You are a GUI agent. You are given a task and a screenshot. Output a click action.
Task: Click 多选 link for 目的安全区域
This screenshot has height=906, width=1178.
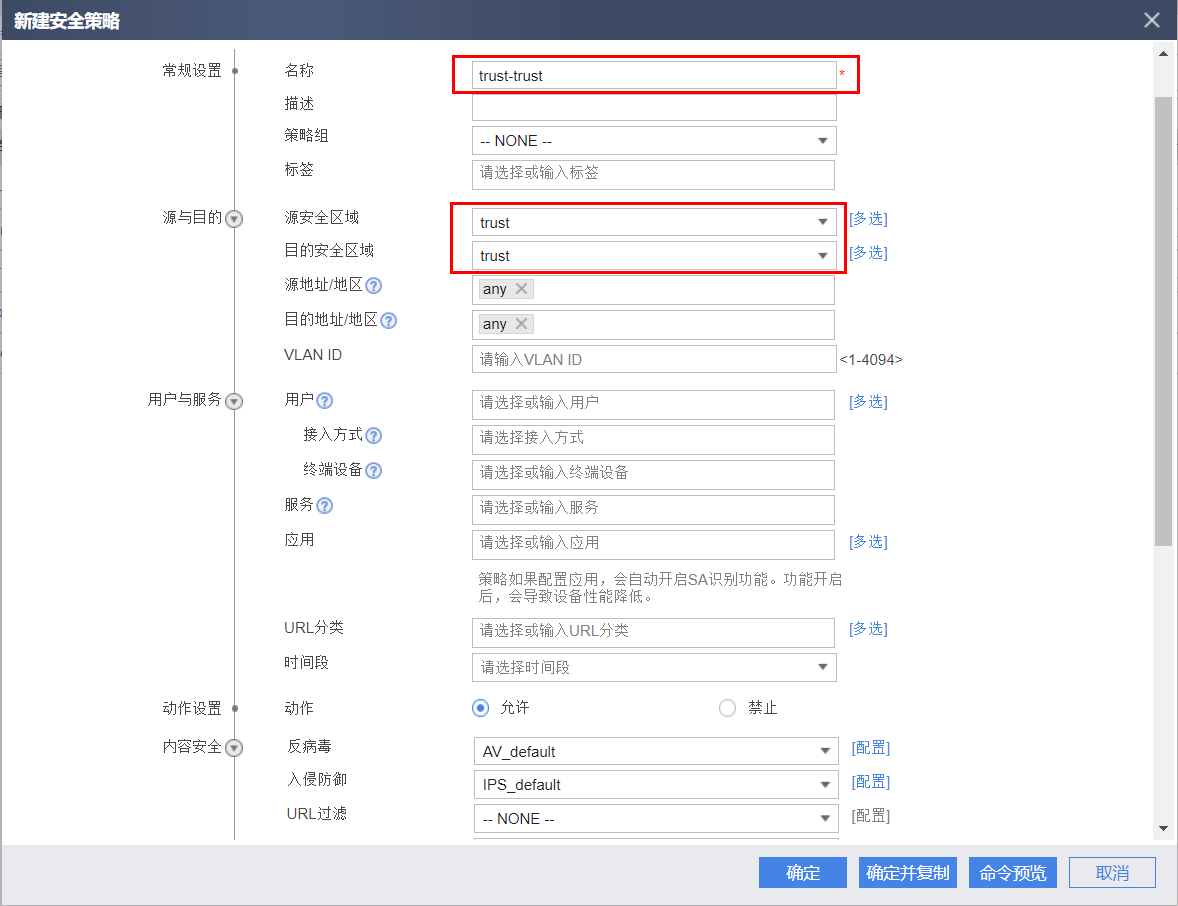[868, 252]
